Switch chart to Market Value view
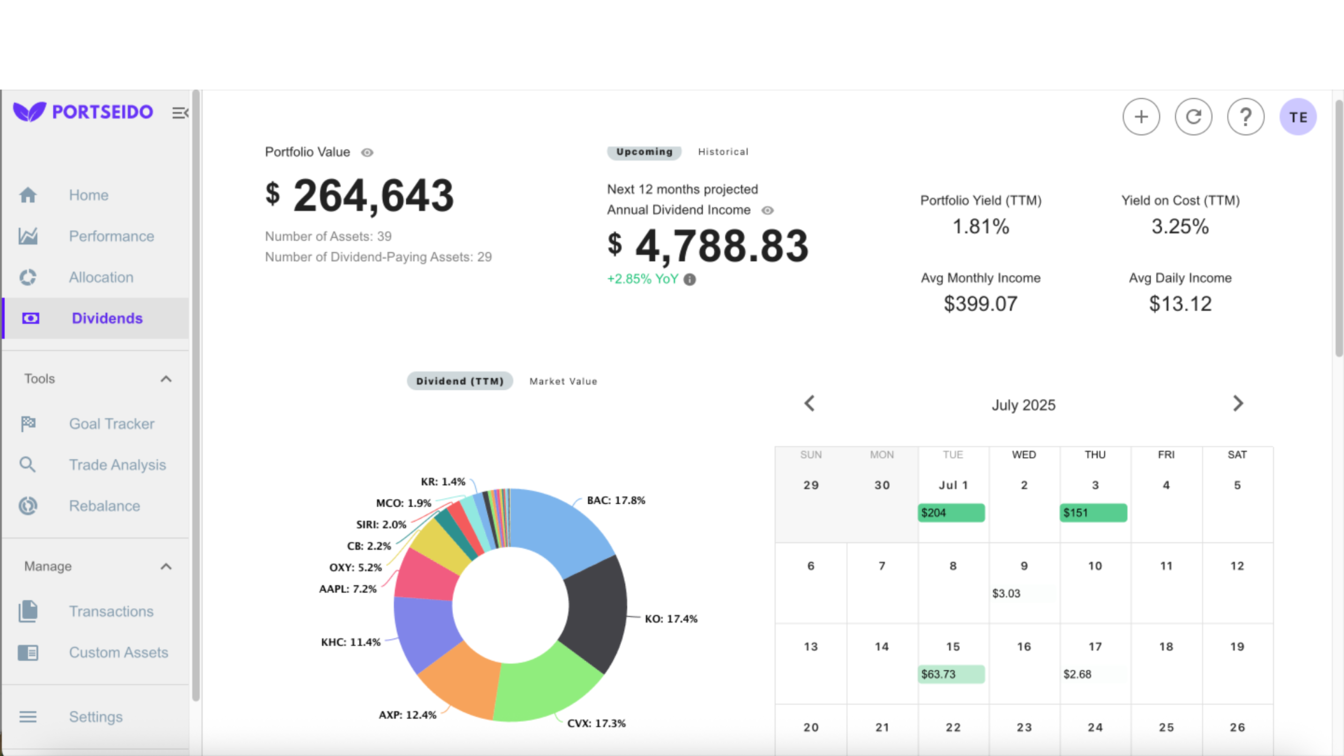 563,381
